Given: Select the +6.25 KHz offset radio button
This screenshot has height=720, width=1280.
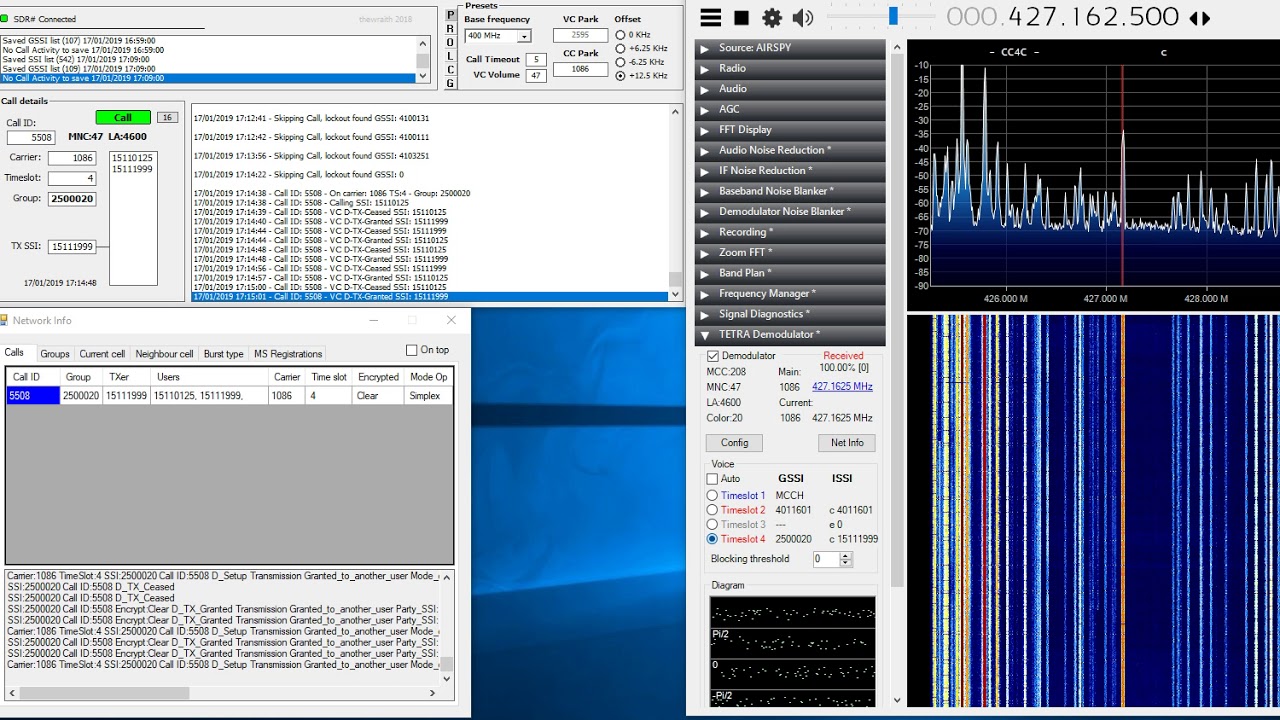Looking at the screenshot, I should coord(620,48).
